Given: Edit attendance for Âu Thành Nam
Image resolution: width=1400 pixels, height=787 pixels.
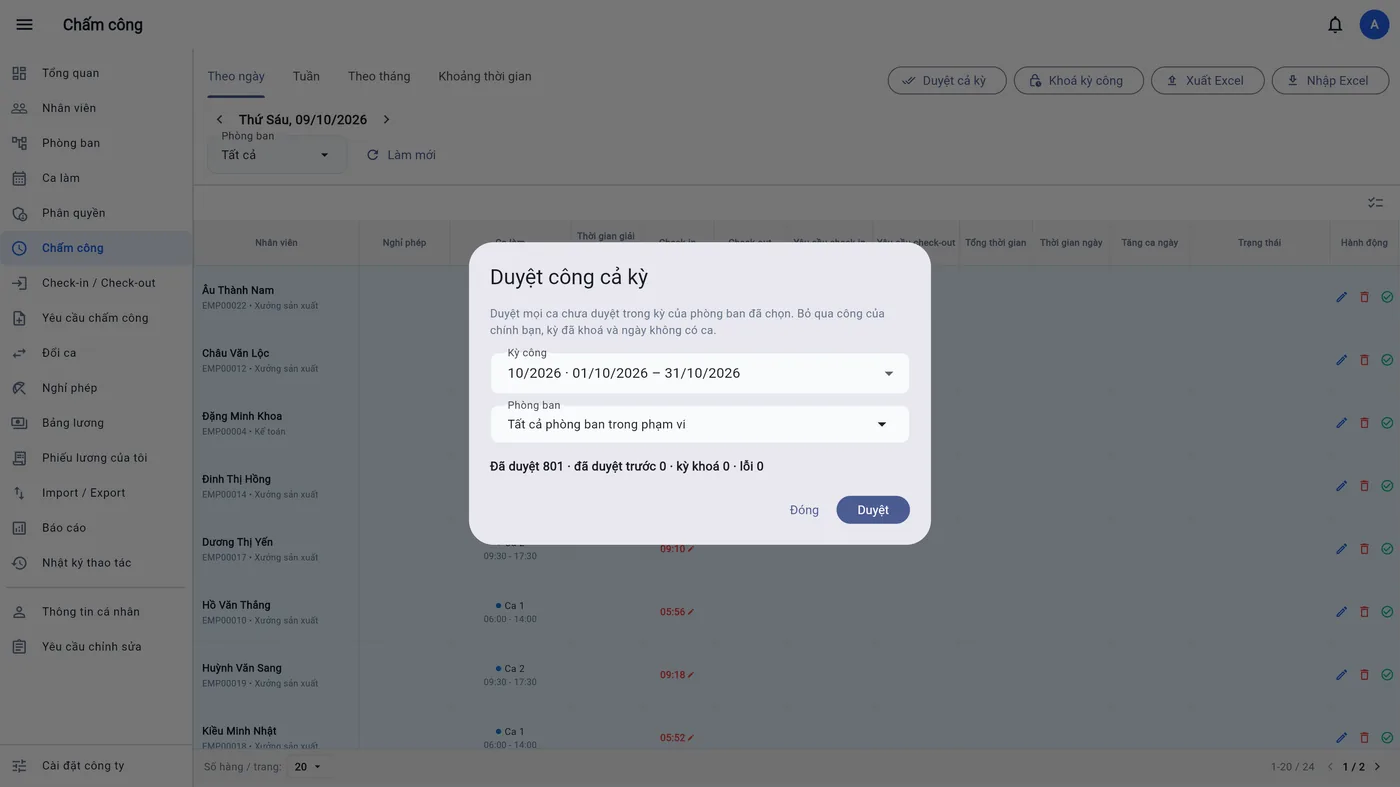Looking at the screenshot, I should point(1342,297).
